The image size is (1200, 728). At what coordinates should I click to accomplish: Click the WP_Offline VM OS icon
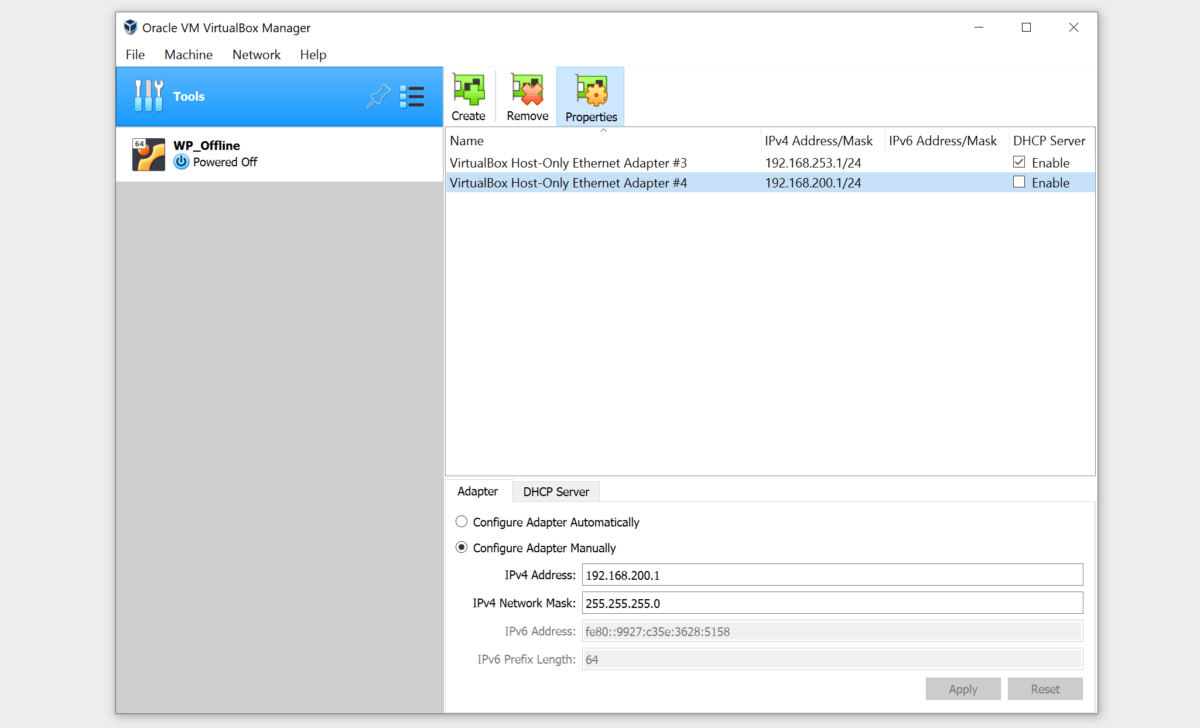tap(149, 154)
